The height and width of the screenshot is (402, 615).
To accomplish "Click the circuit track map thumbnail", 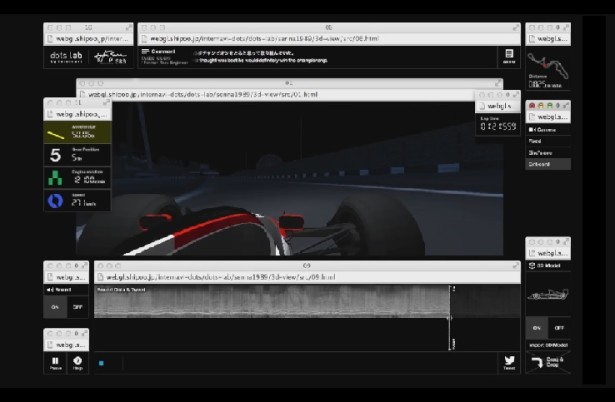I will click(548, 65).
